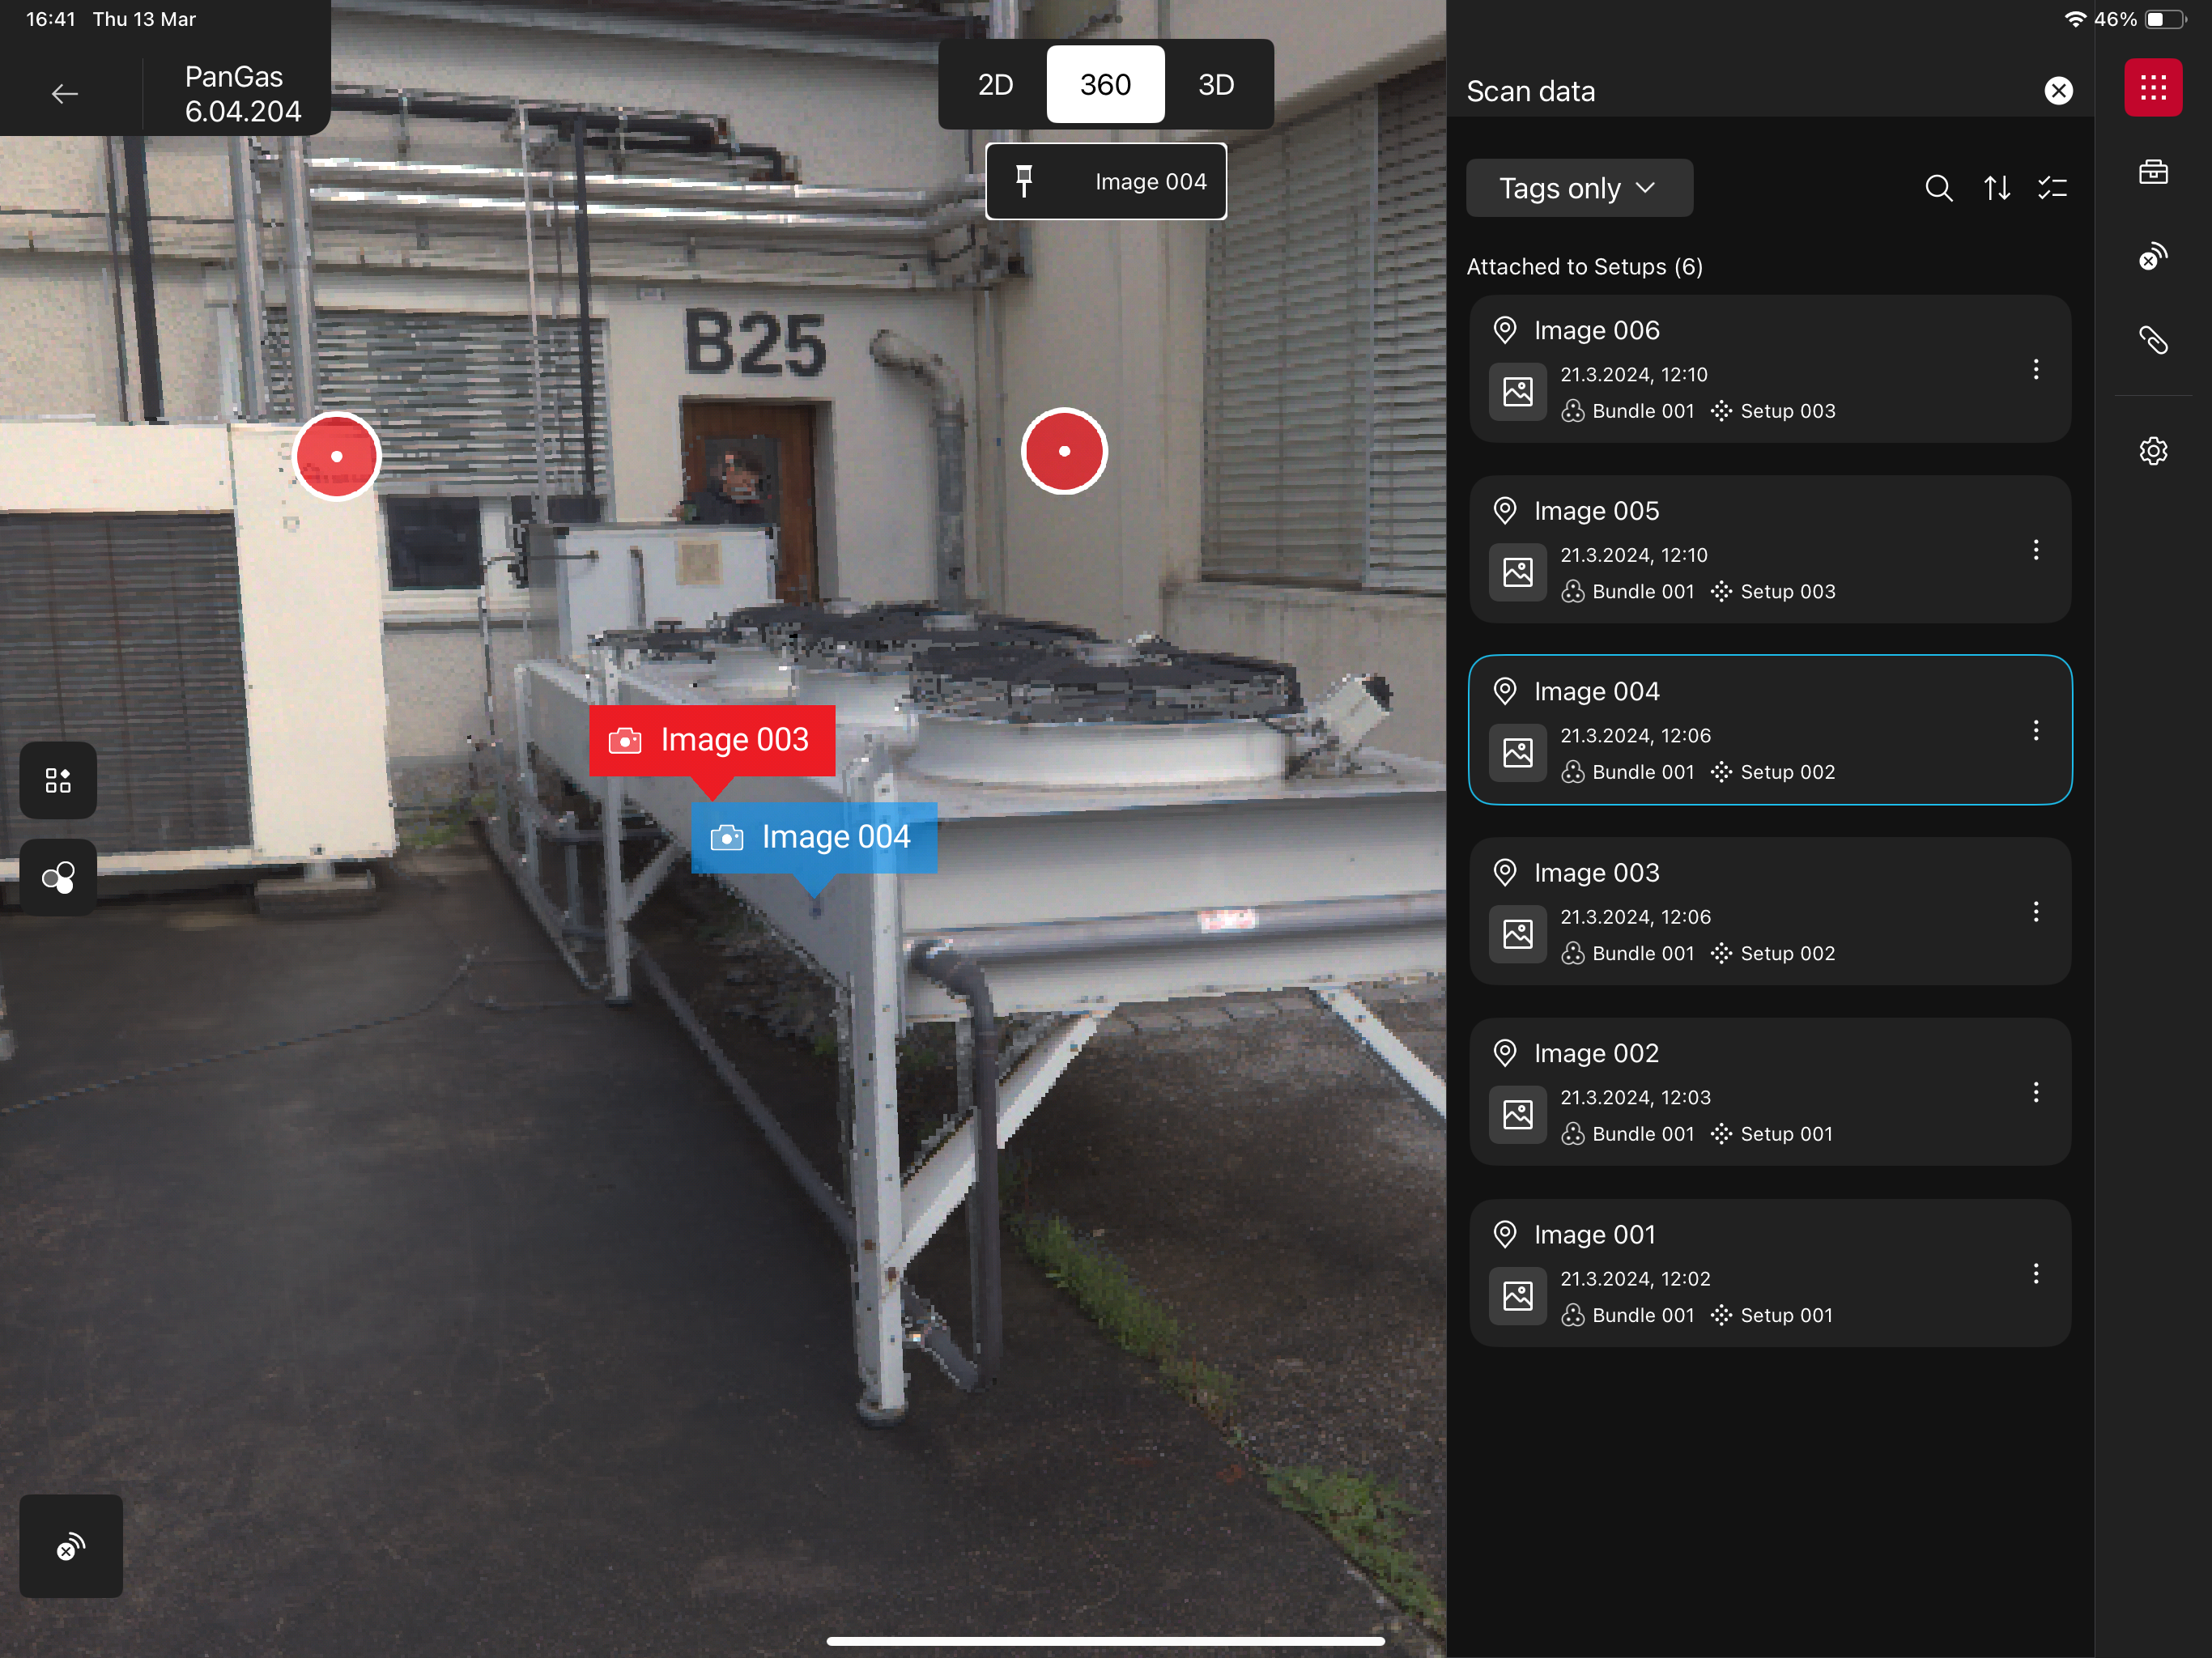
Task: Click the sort arrows icon
Action: coord(1996,188)
